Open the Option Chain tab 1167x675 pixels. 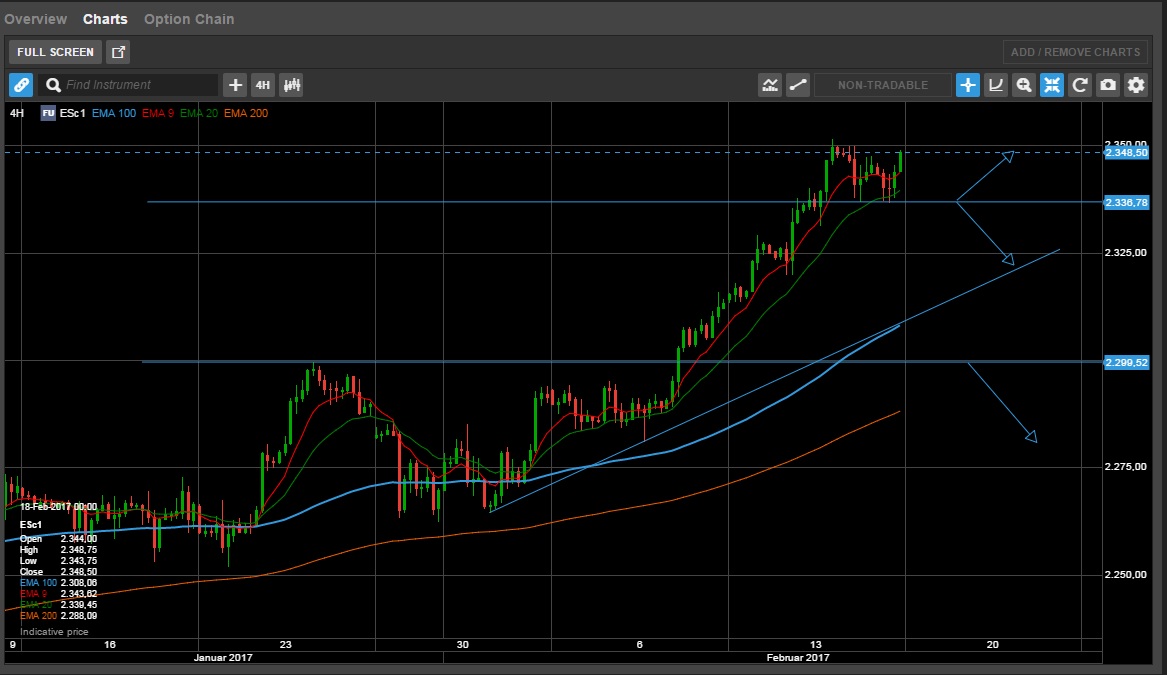(x=189, y=19)
